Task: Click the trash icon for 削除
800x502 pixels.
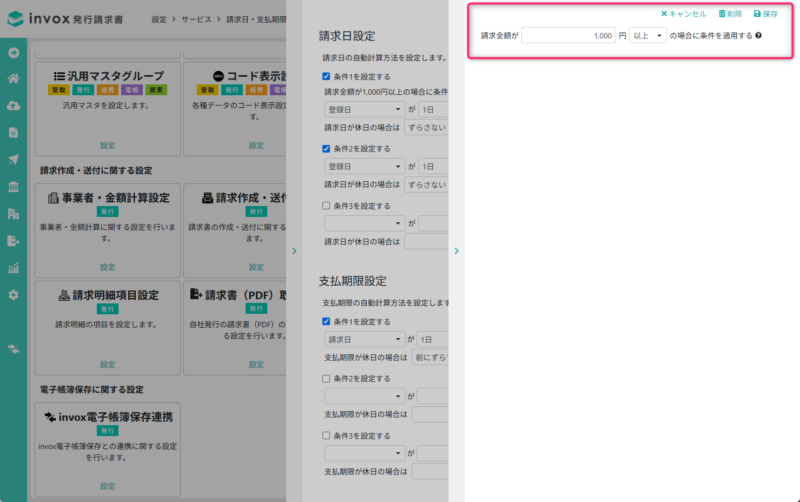Action: [722, 14]
